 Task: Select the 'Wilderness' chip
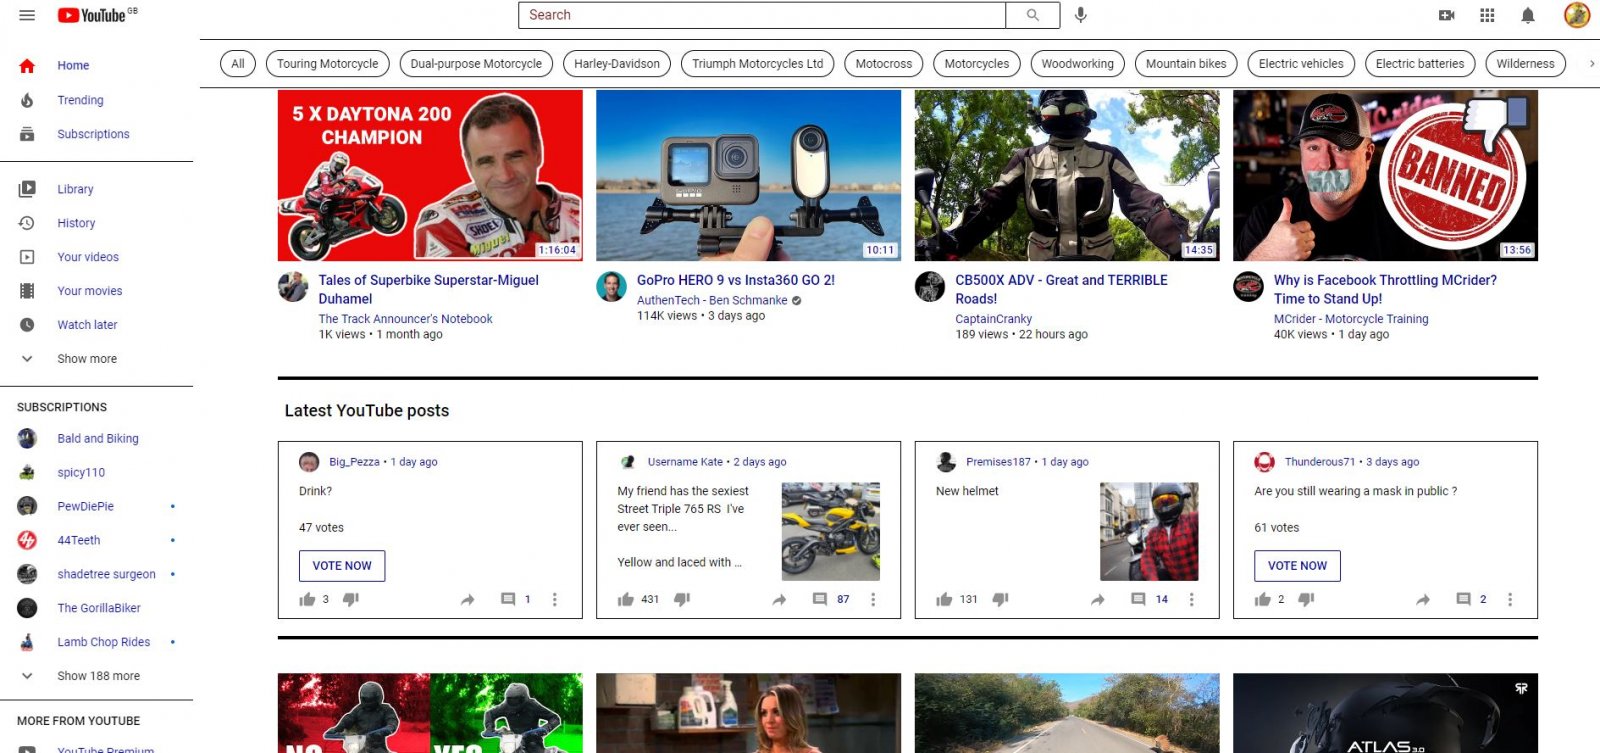point(1525,64)
